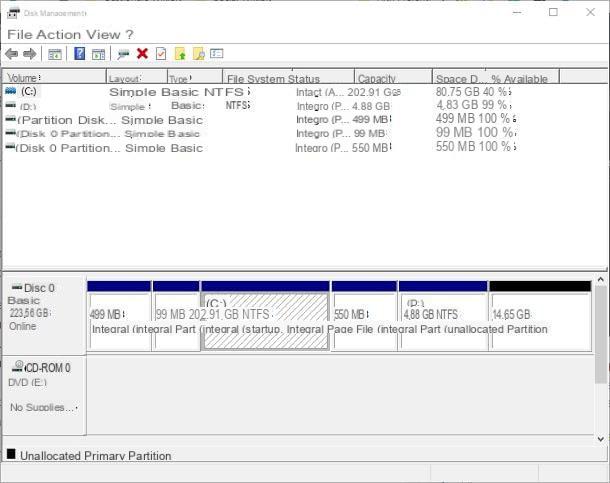Click the CD-ROM 0 disc icon

[18, 366]
